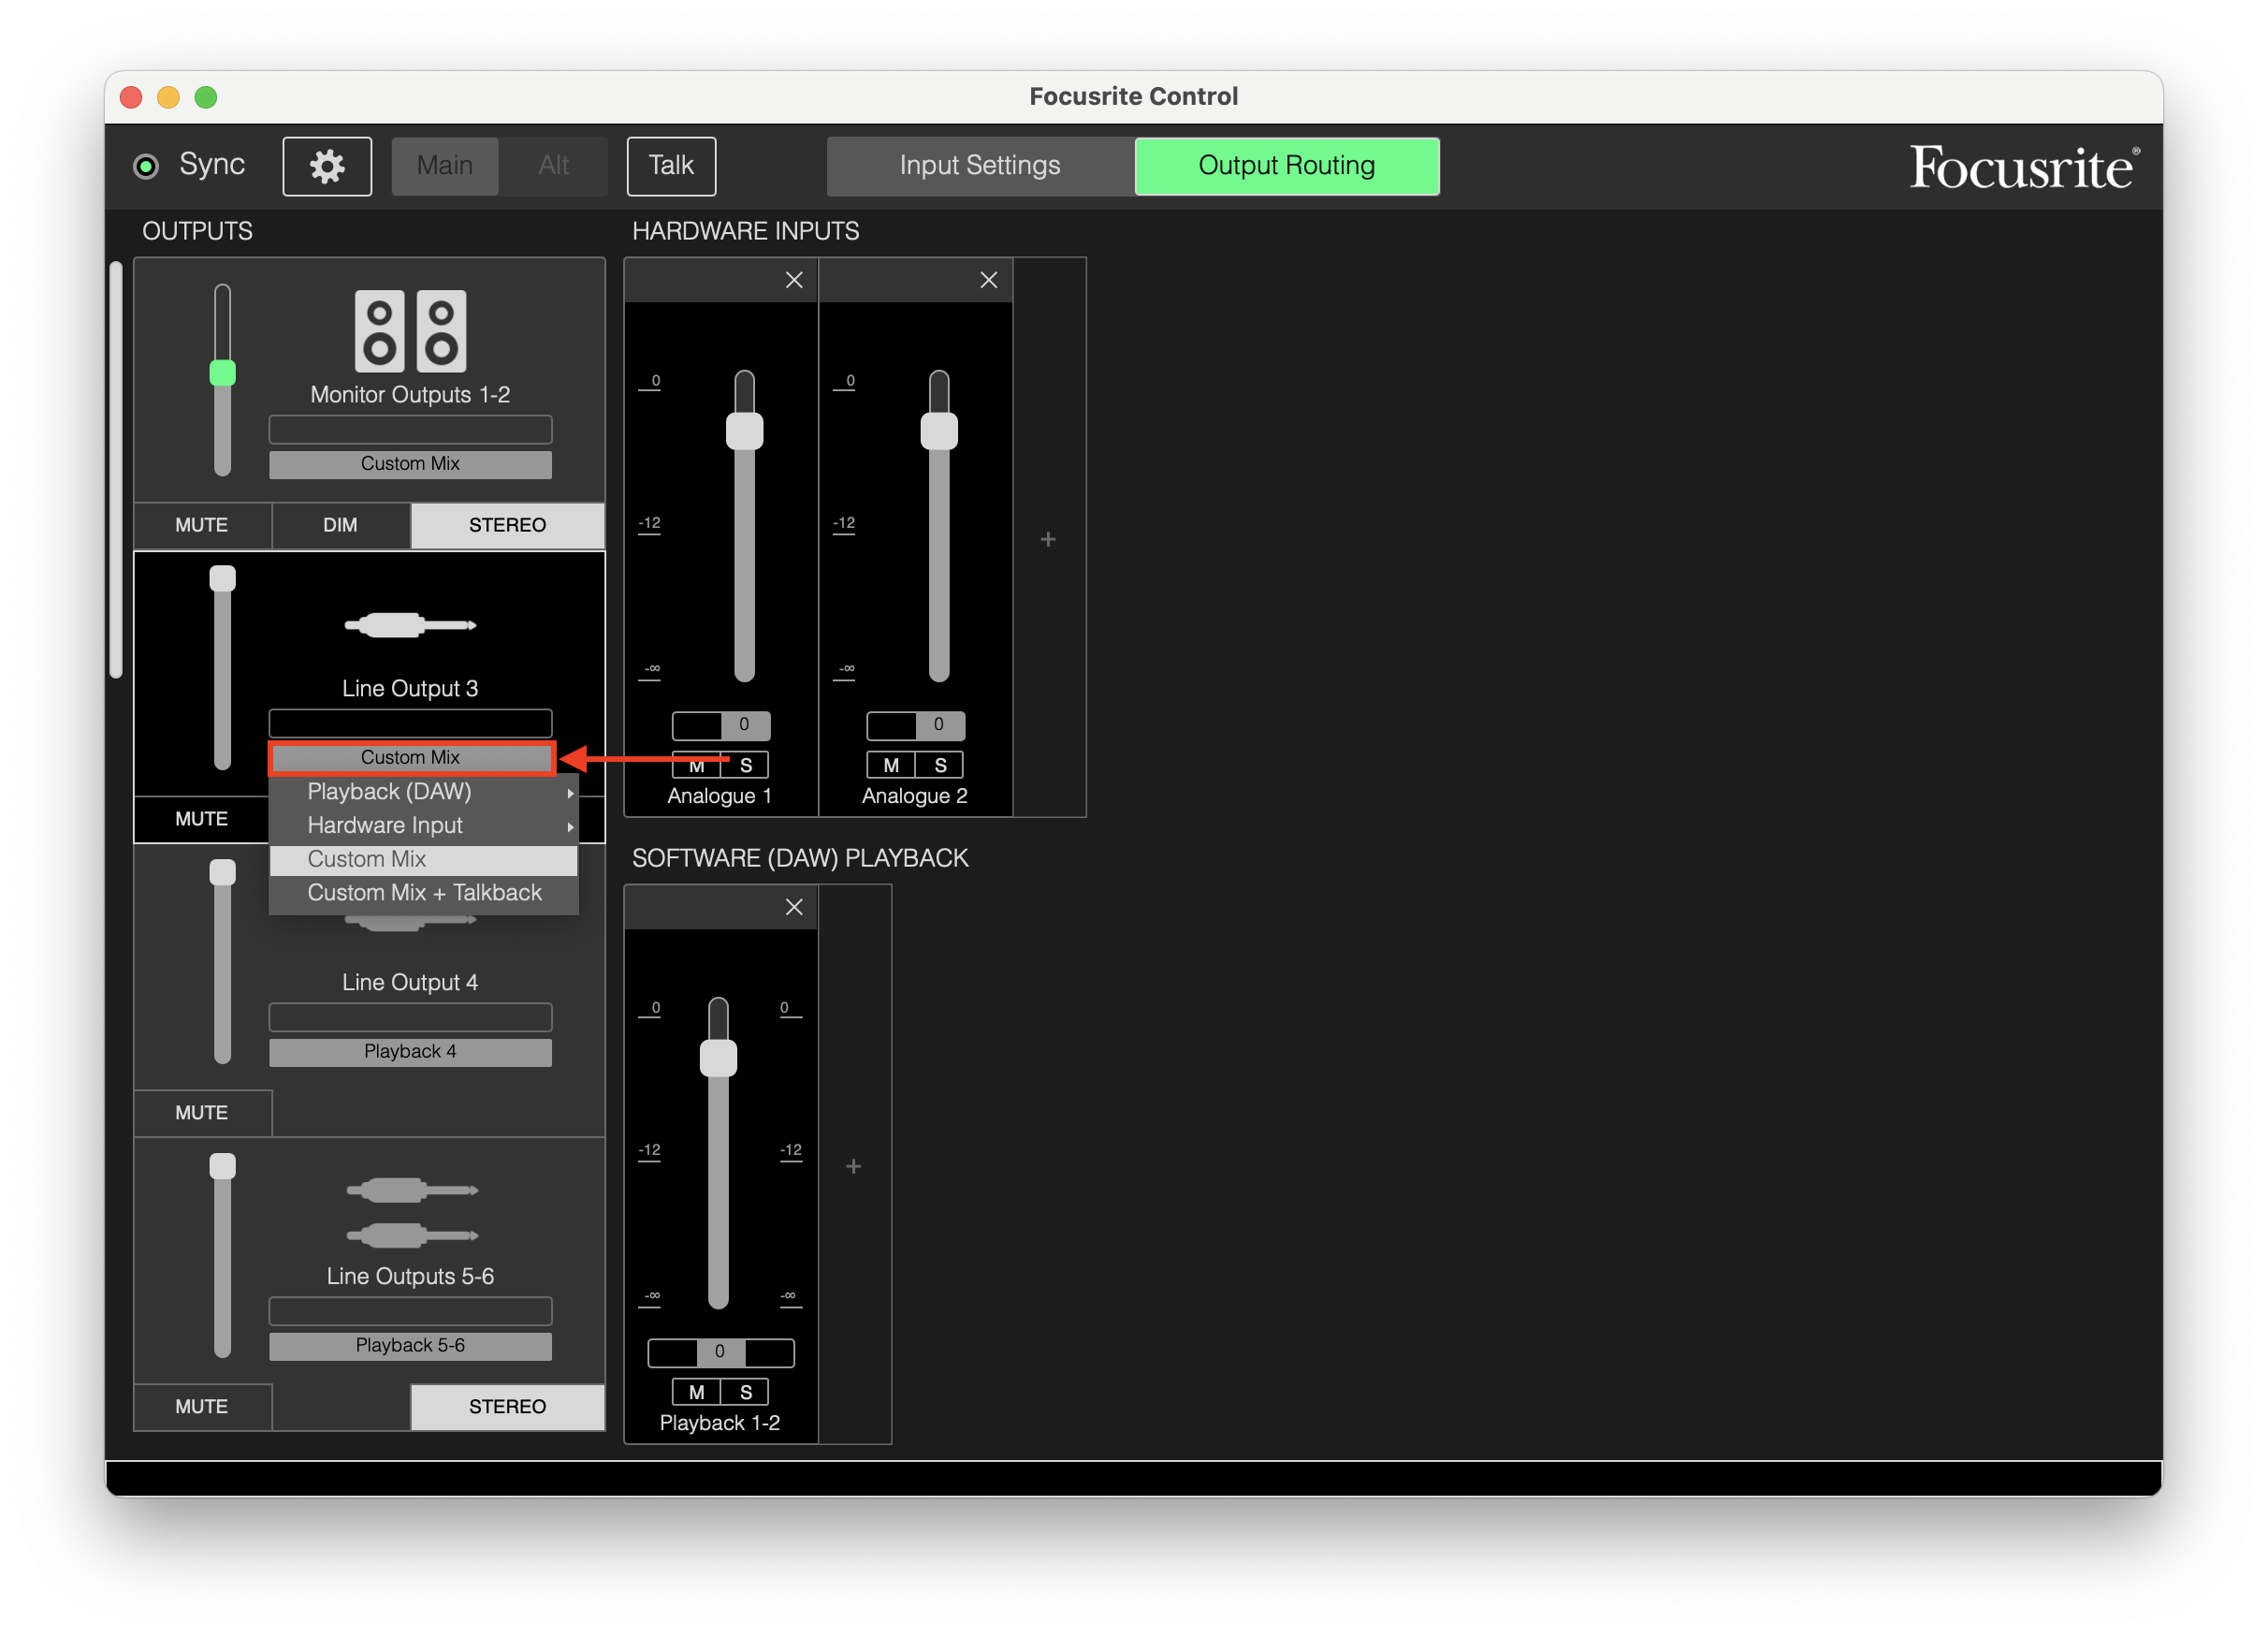Switch to the Input Settings tab

pos(980,166)
